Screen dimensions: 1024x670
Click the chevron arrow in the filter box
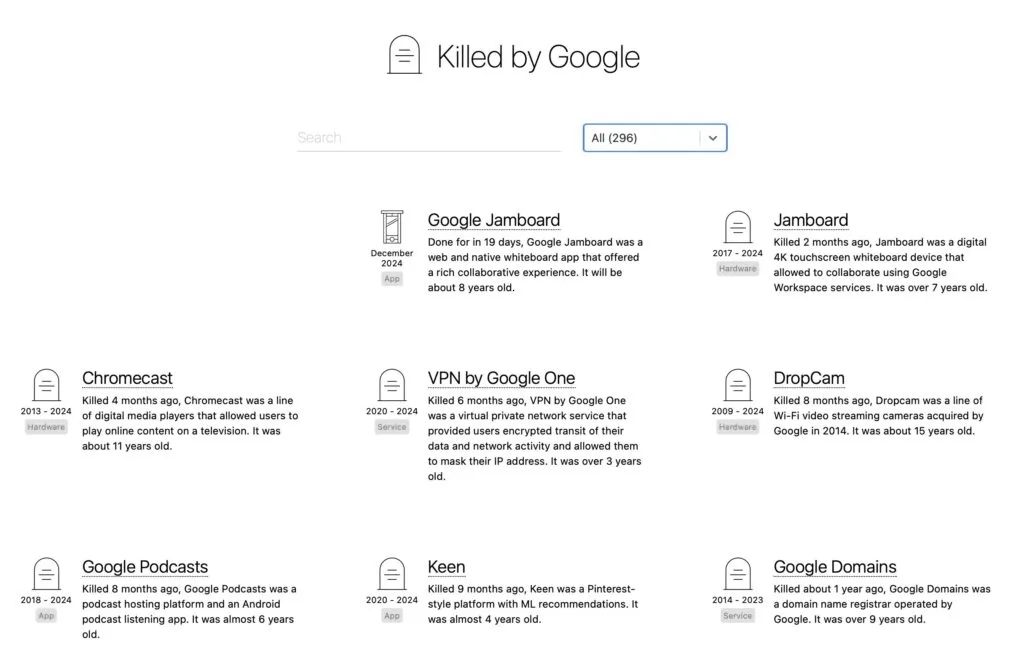point(713,138)
